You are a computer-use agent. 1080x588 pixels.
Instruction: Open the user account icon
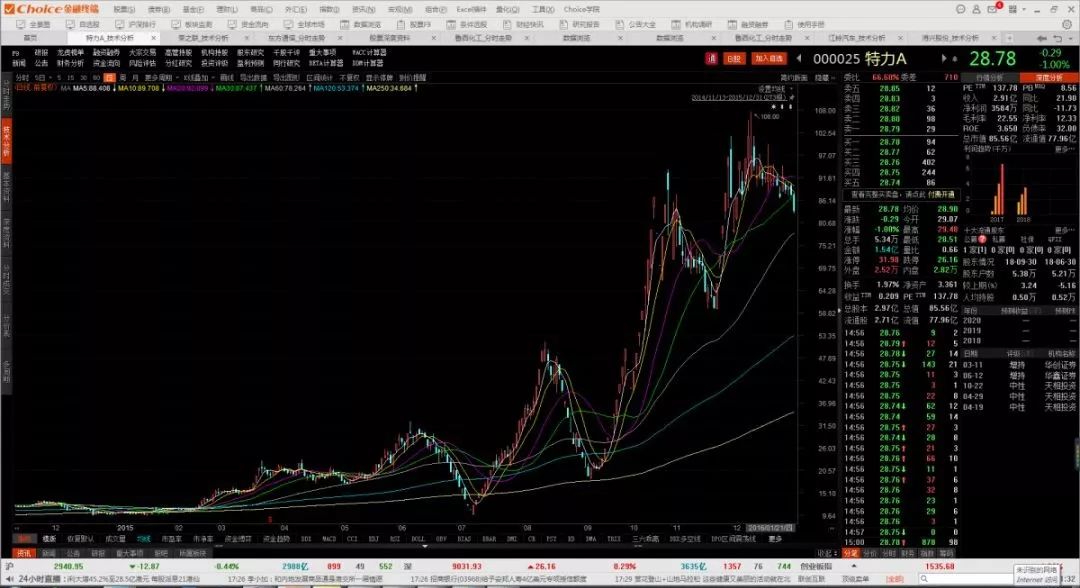pos(976,9)
